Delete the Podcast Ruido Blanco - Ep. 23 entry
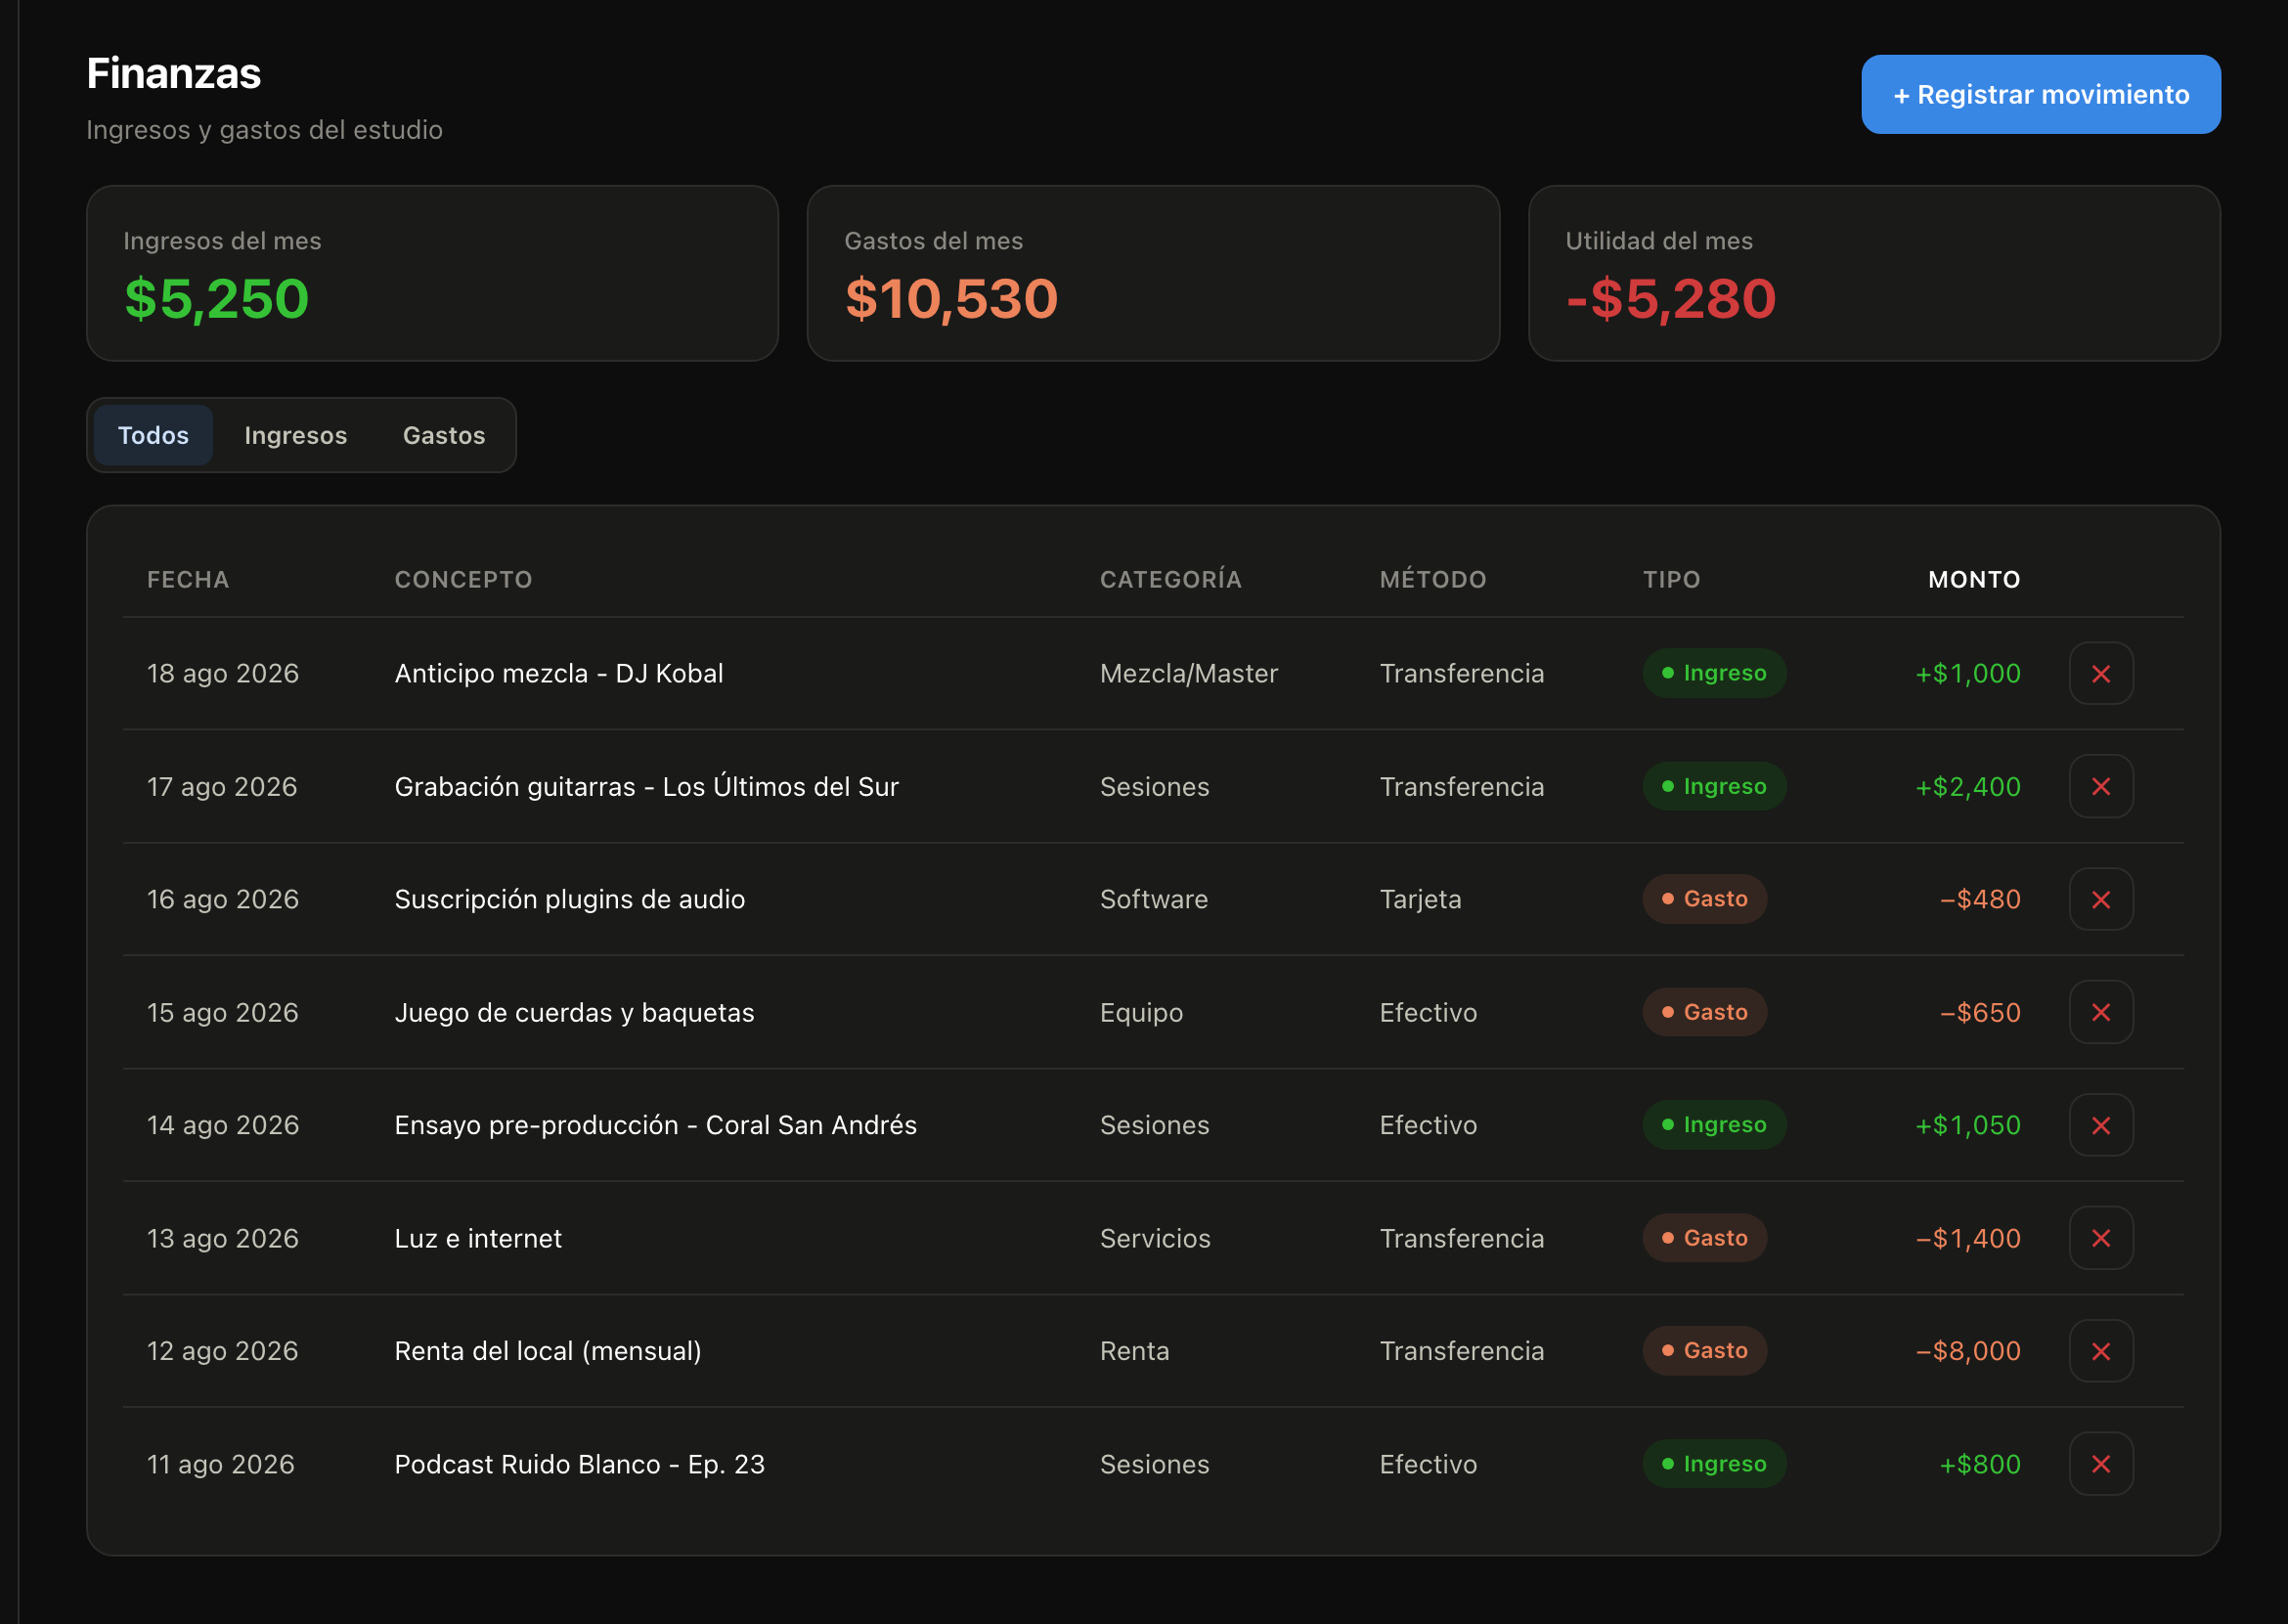The image size is (2288, 1624). [2100, 1464]
